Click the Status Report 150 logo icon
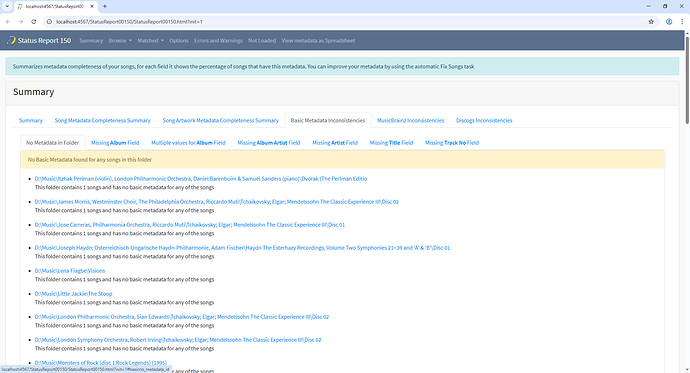Screen dimensions: 690x373 click(11, 40)
